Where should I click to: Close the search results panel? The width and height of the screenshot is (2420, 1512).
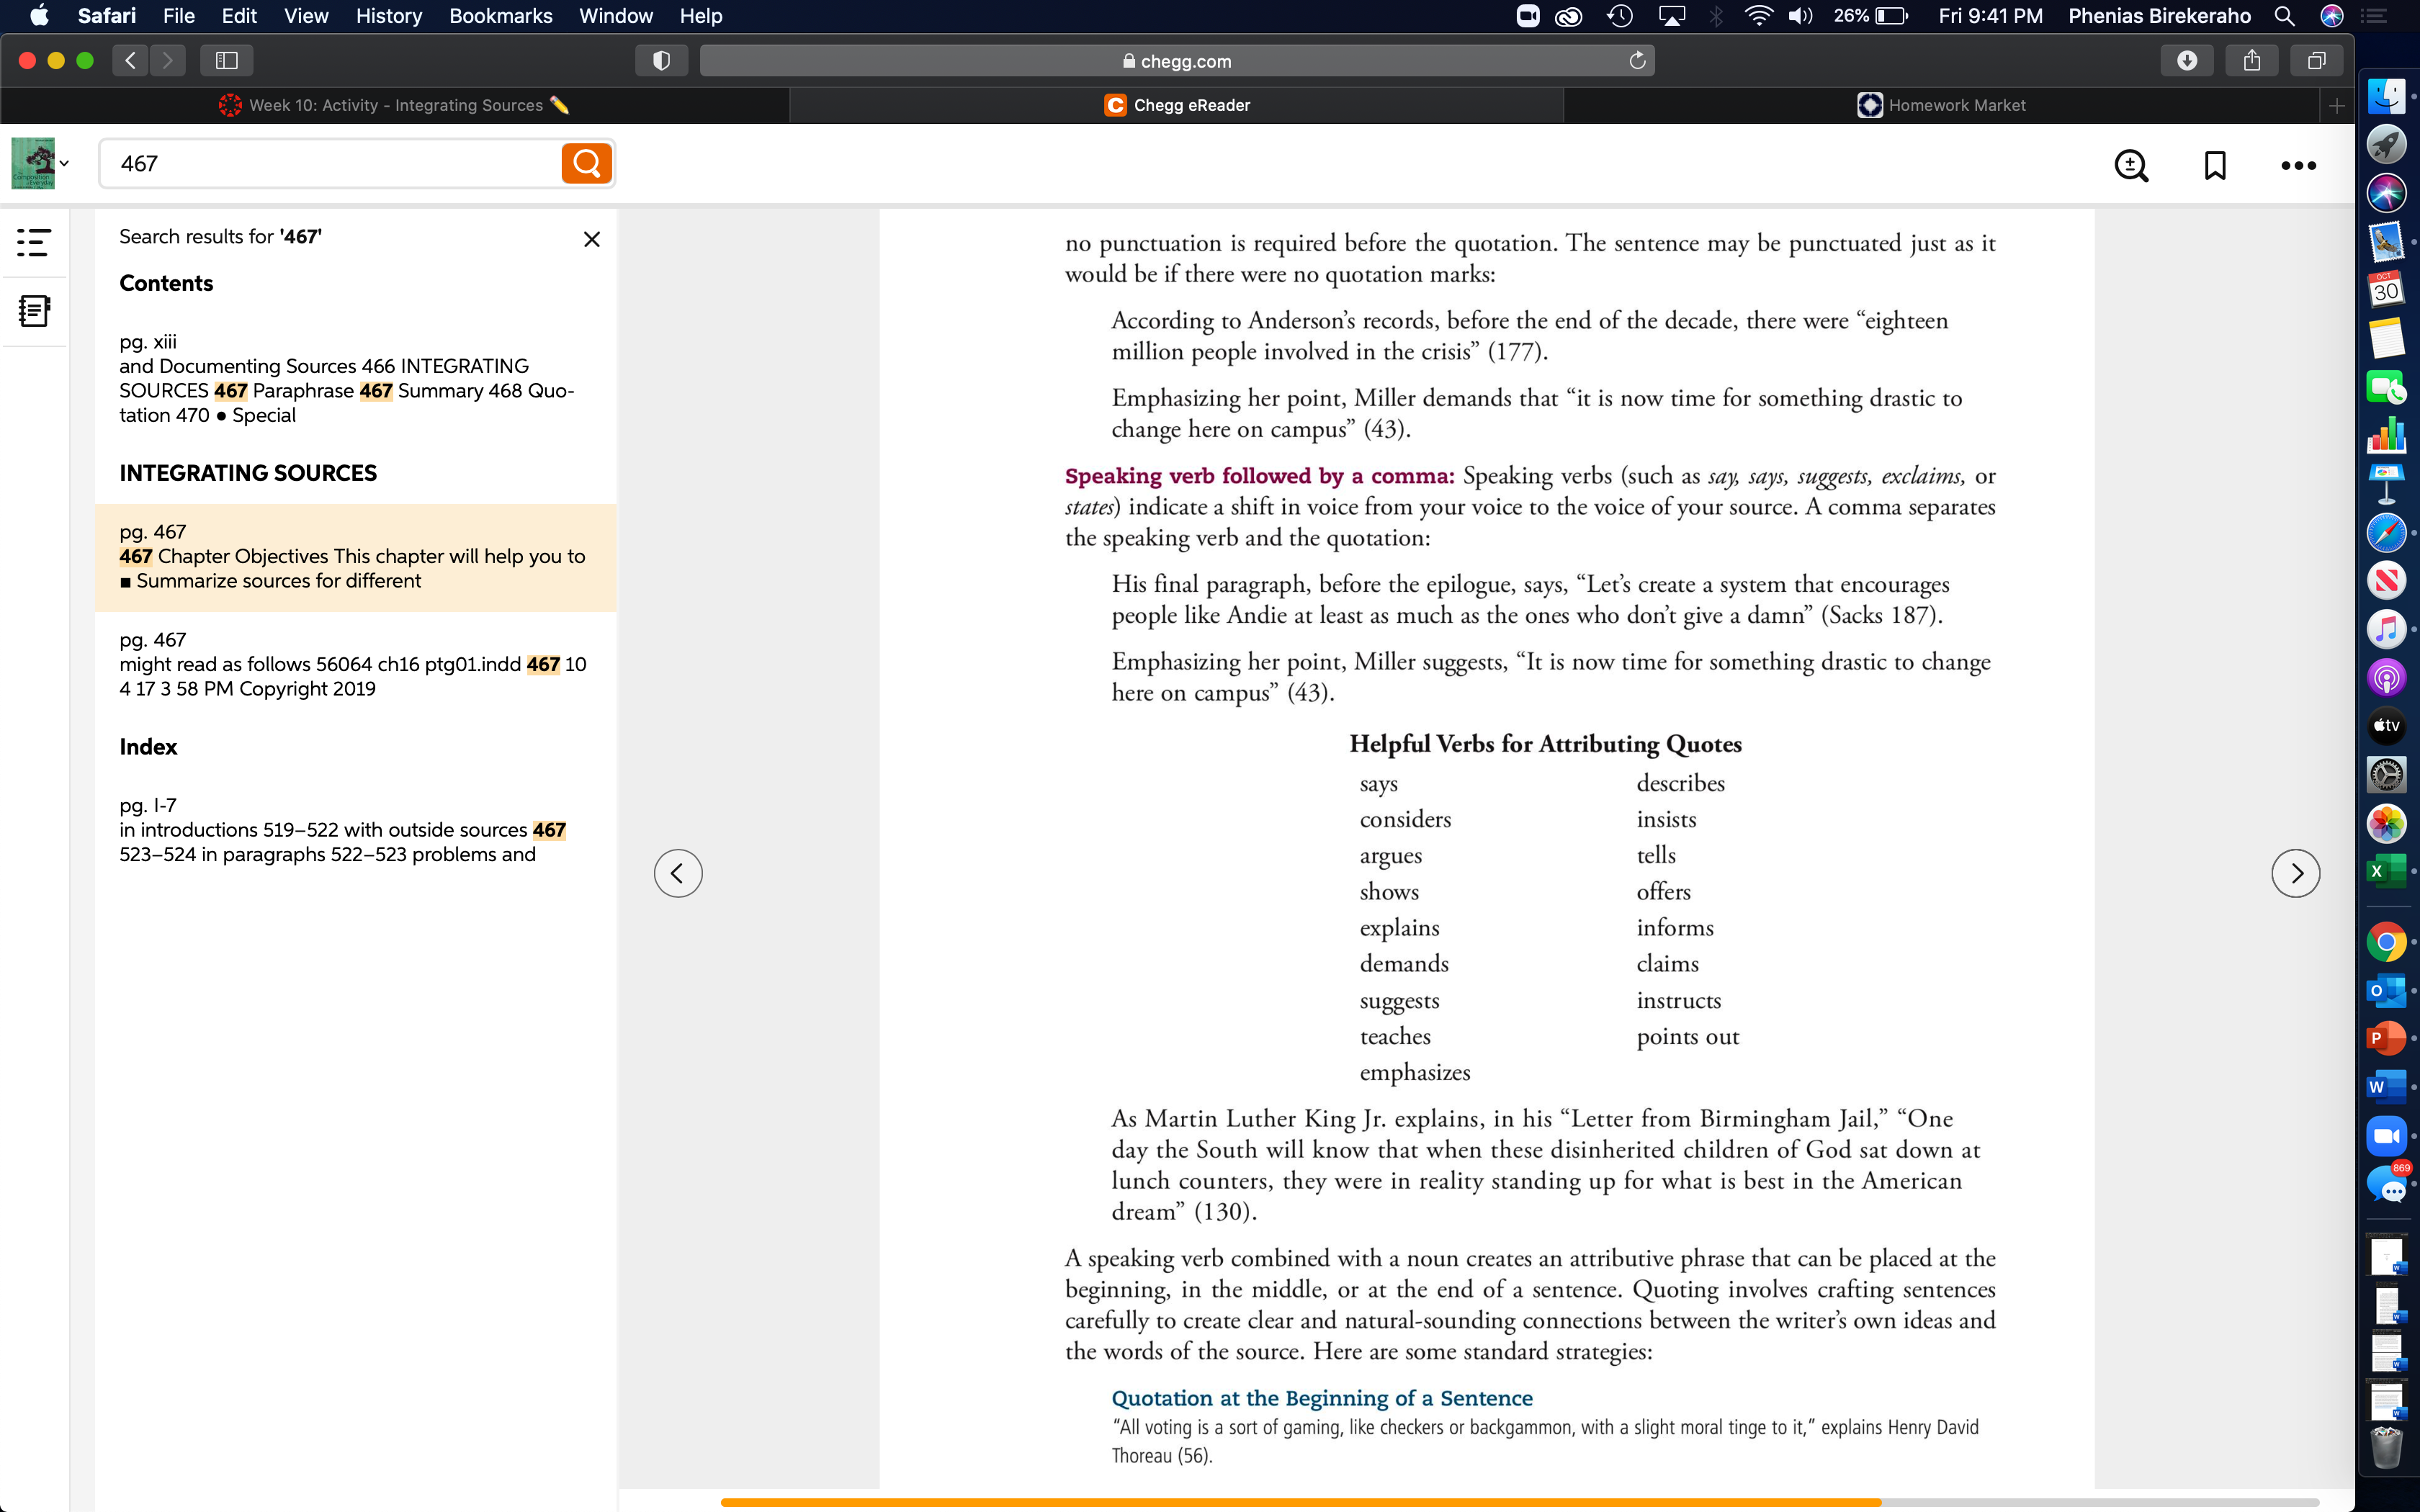(x=592, y=239)
